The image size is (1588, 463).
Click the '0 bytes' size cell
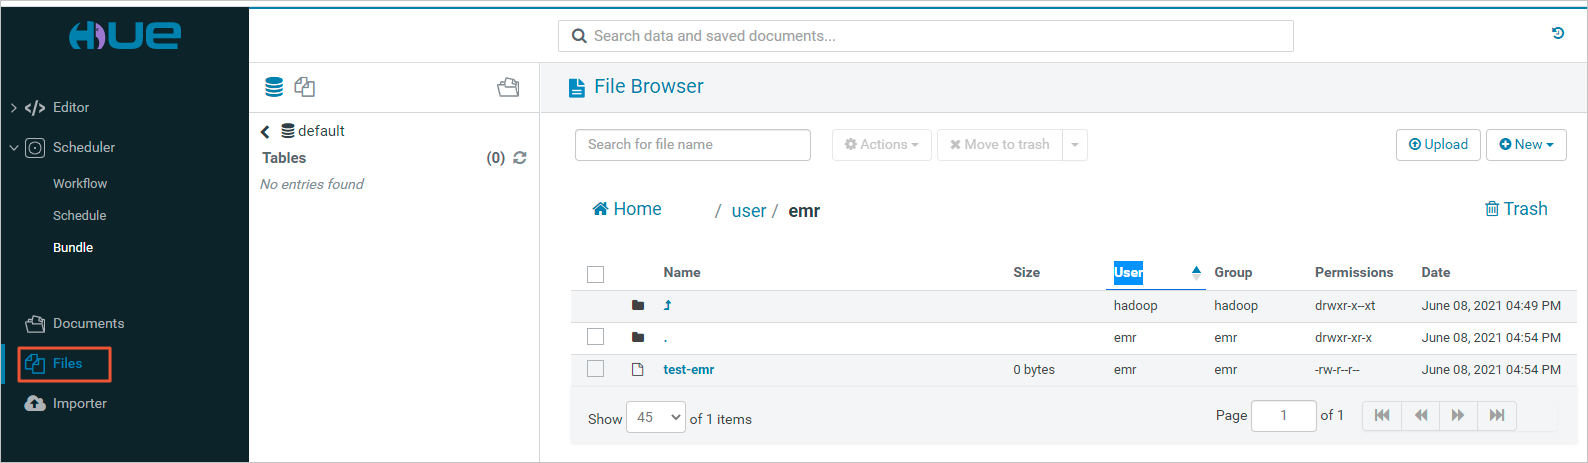pos(1034,370)
